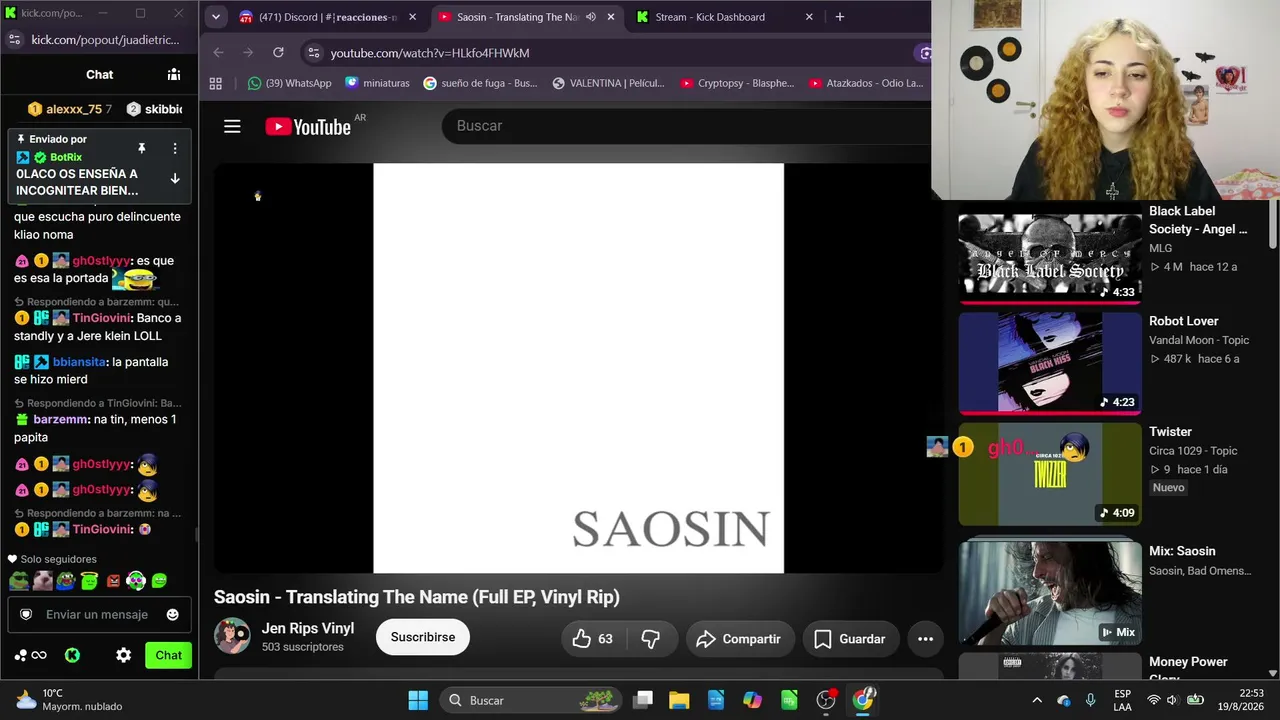This screenshot has height=720, width=1280.
Task: Open Task View on taskbar
Action: click(x=643, y=700)
